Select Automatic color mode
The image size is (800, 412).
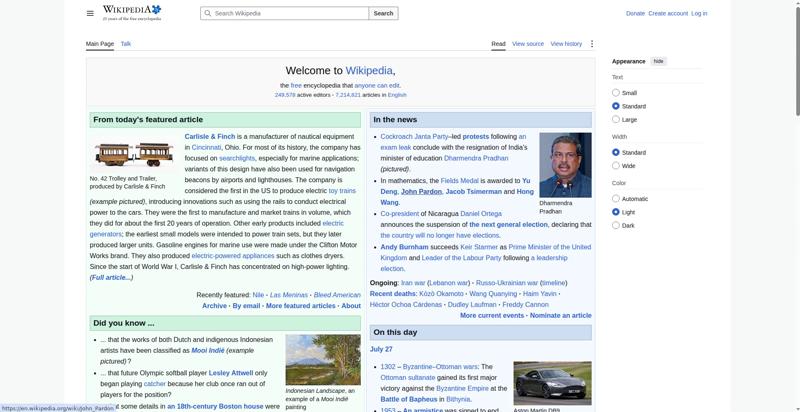616,199
